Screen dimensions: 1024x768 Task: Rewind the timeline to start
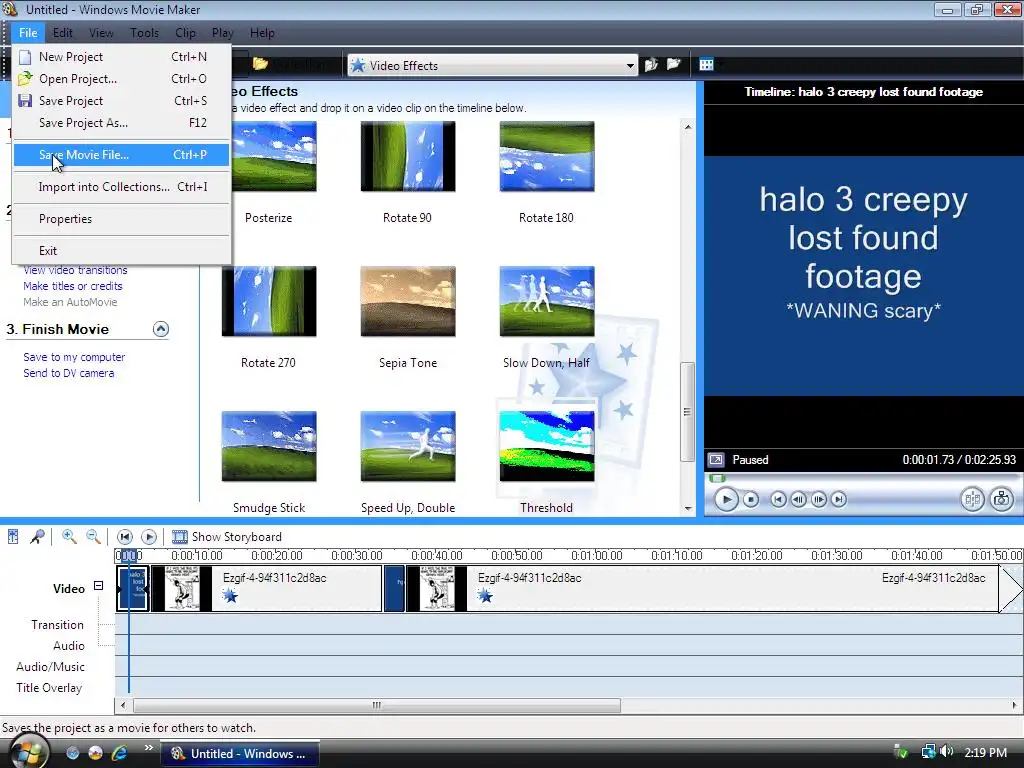coord(124,537)
